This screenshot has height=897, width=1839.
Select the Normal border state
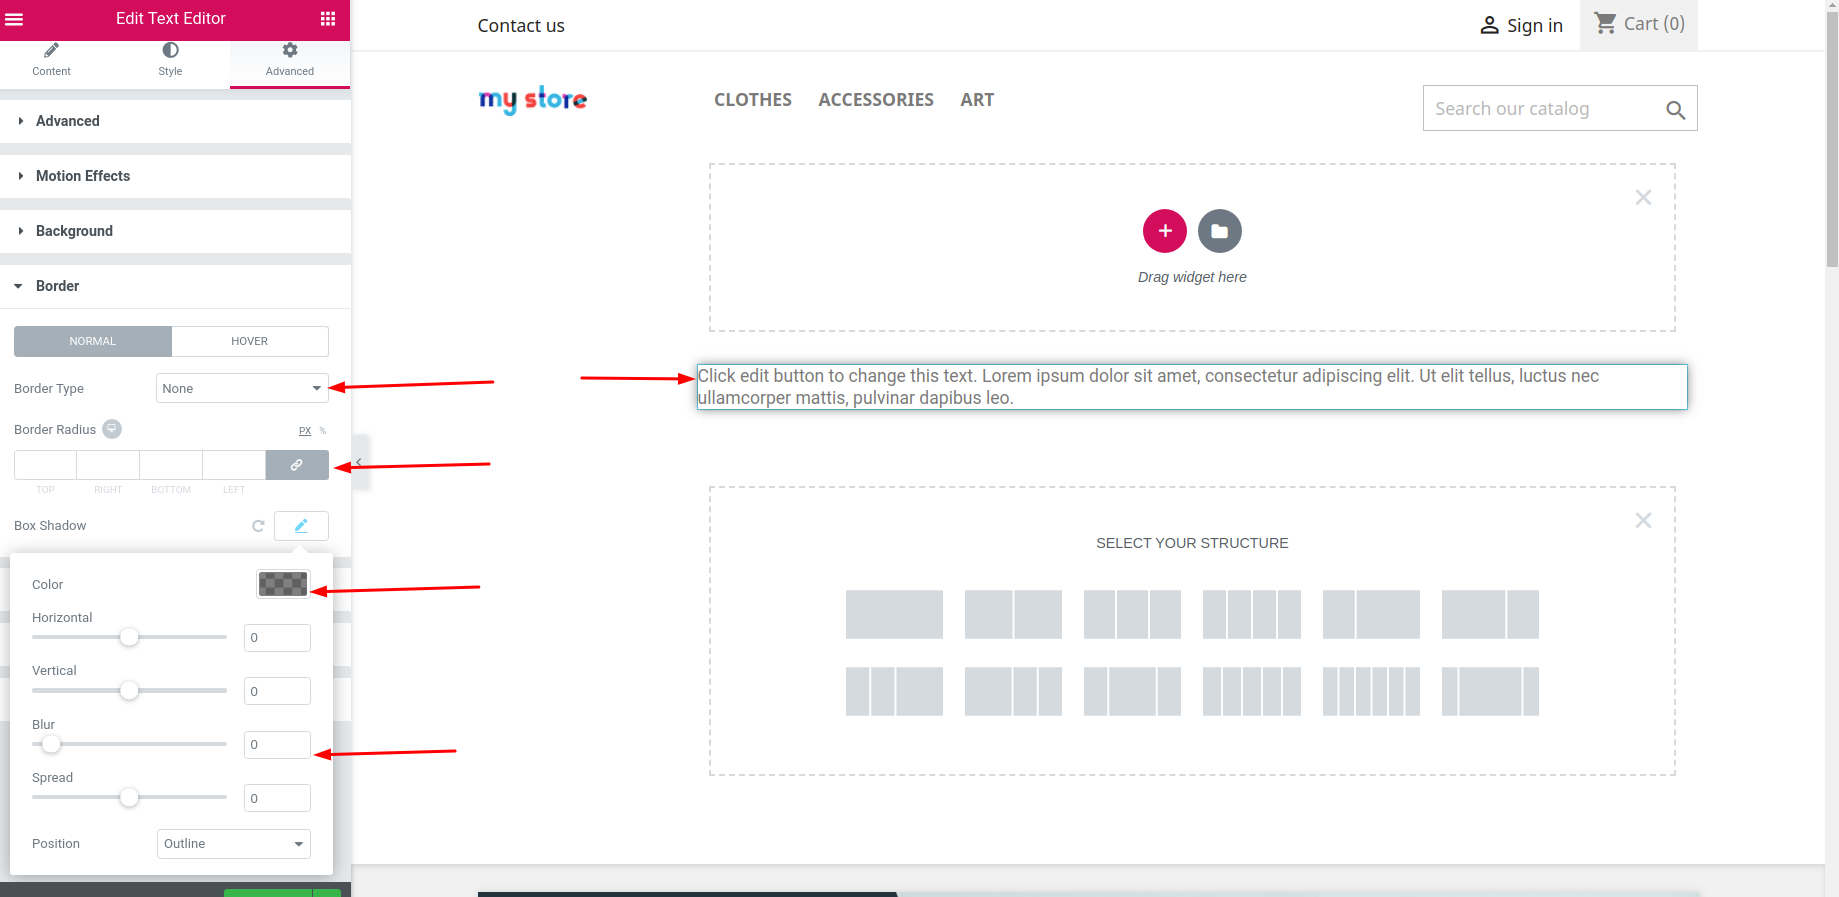click(93, 341)
